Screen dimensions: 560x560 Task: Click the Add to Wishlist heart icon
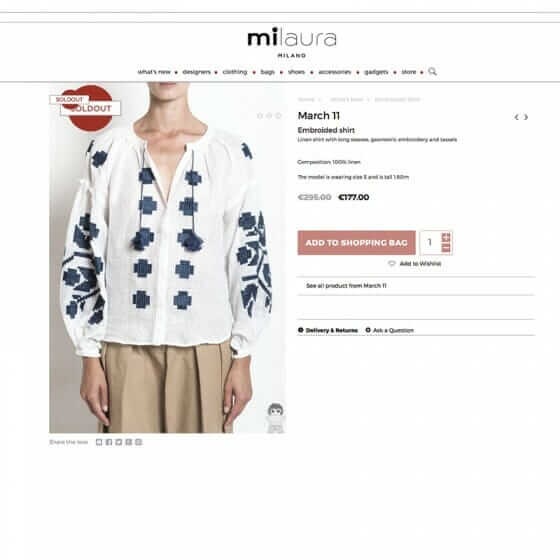pos(392,264)
